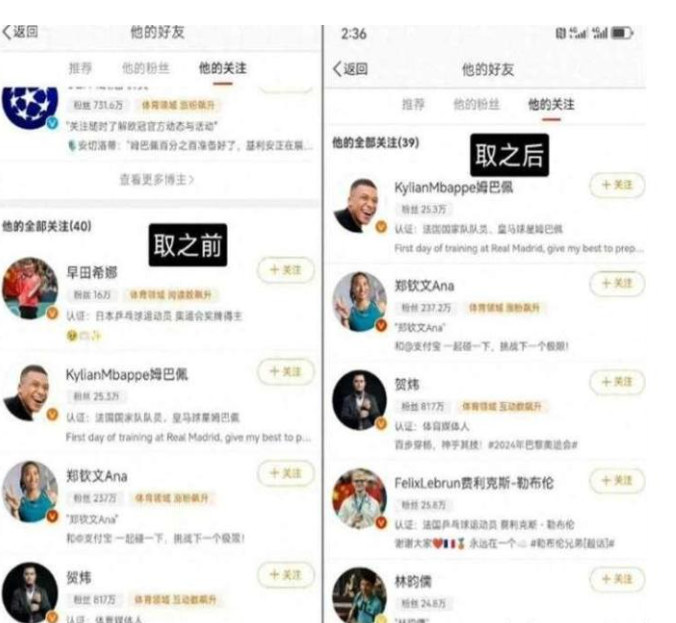This screenshot has width=676, height=623.
Task: Follow 早田希娜 with the +关注 button
Action: point(286,270)
